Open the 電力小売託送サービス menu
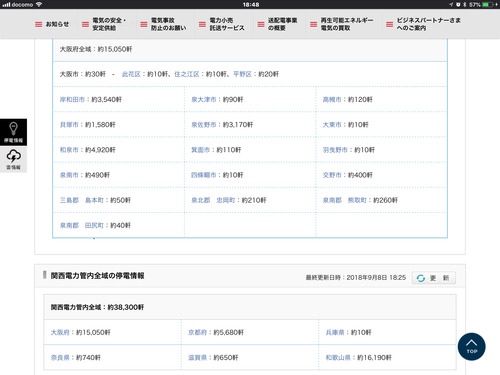 [222, 24]
